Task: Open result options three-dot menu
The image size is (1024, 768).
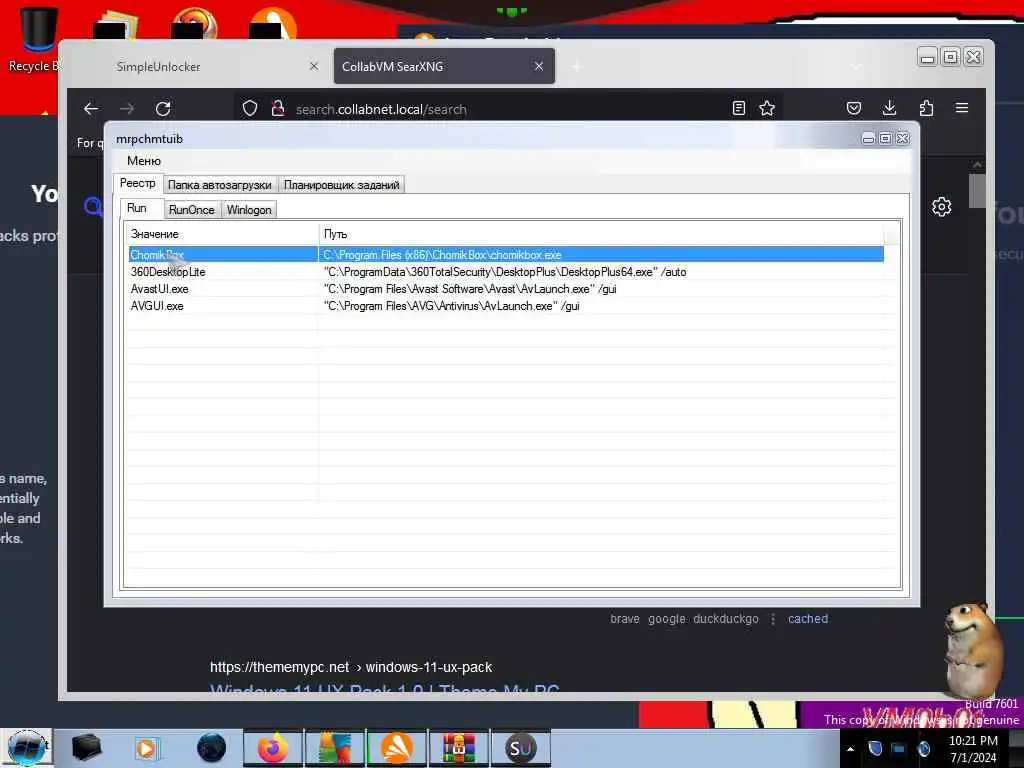Action: [773, 618]
